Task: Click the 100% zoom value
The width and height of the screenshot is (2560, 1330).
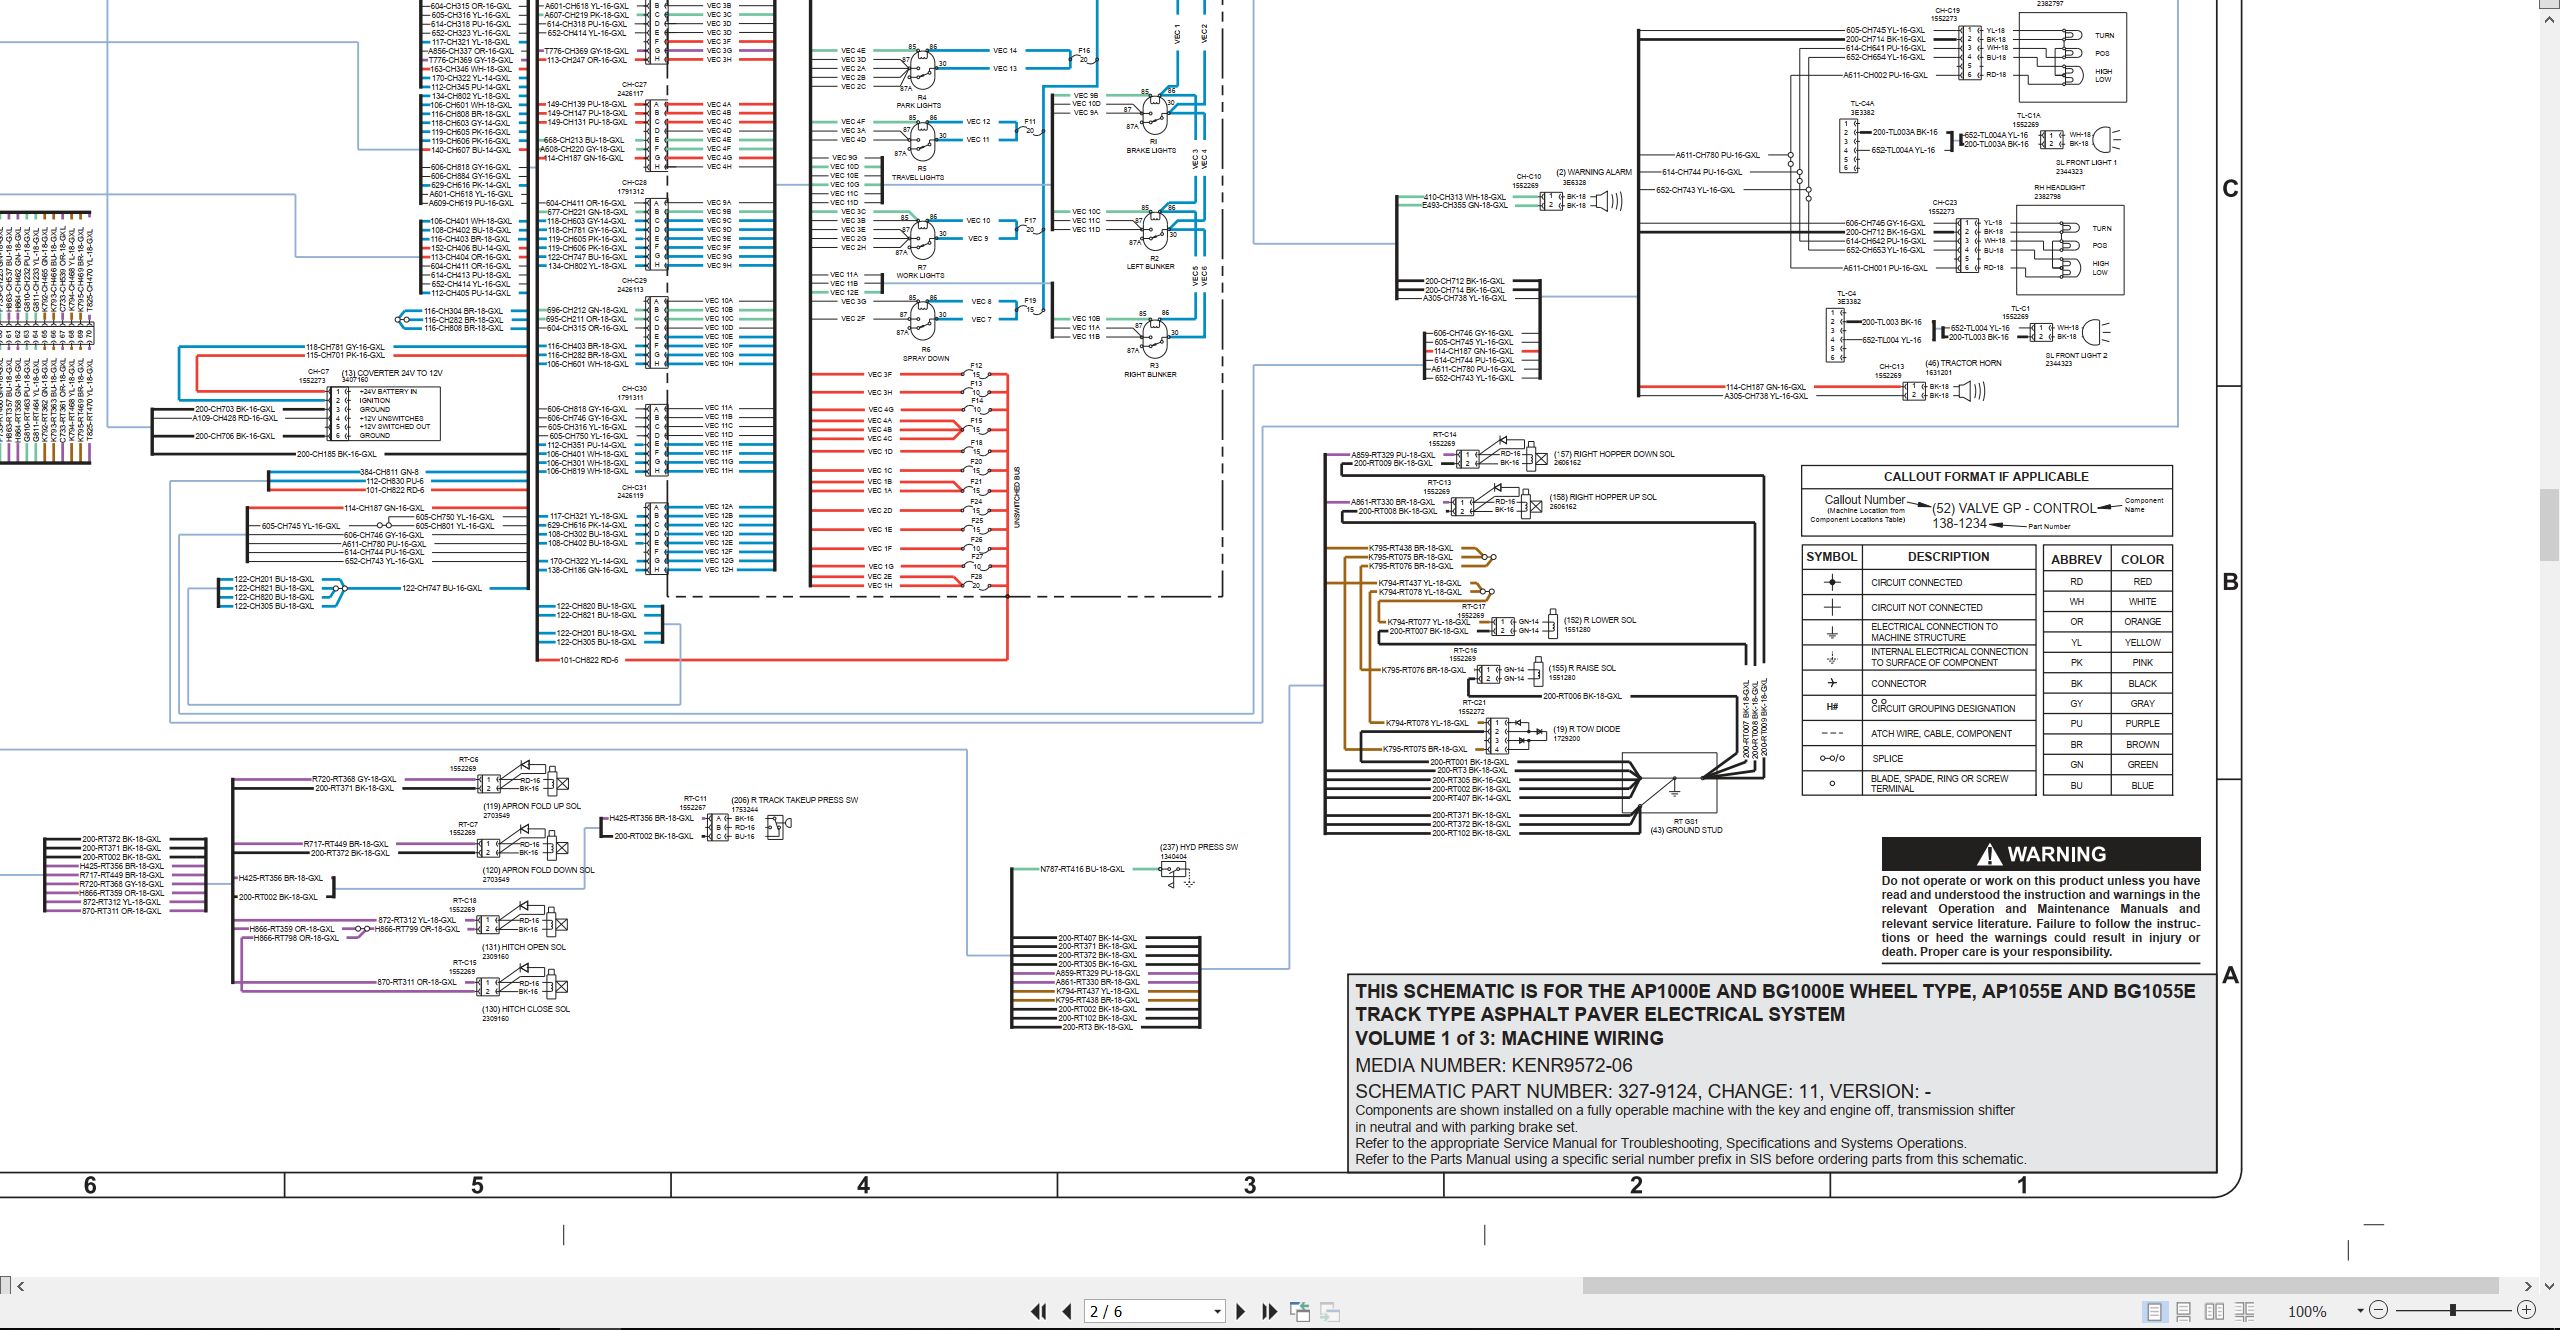Action: (x=2307, y=1311)
